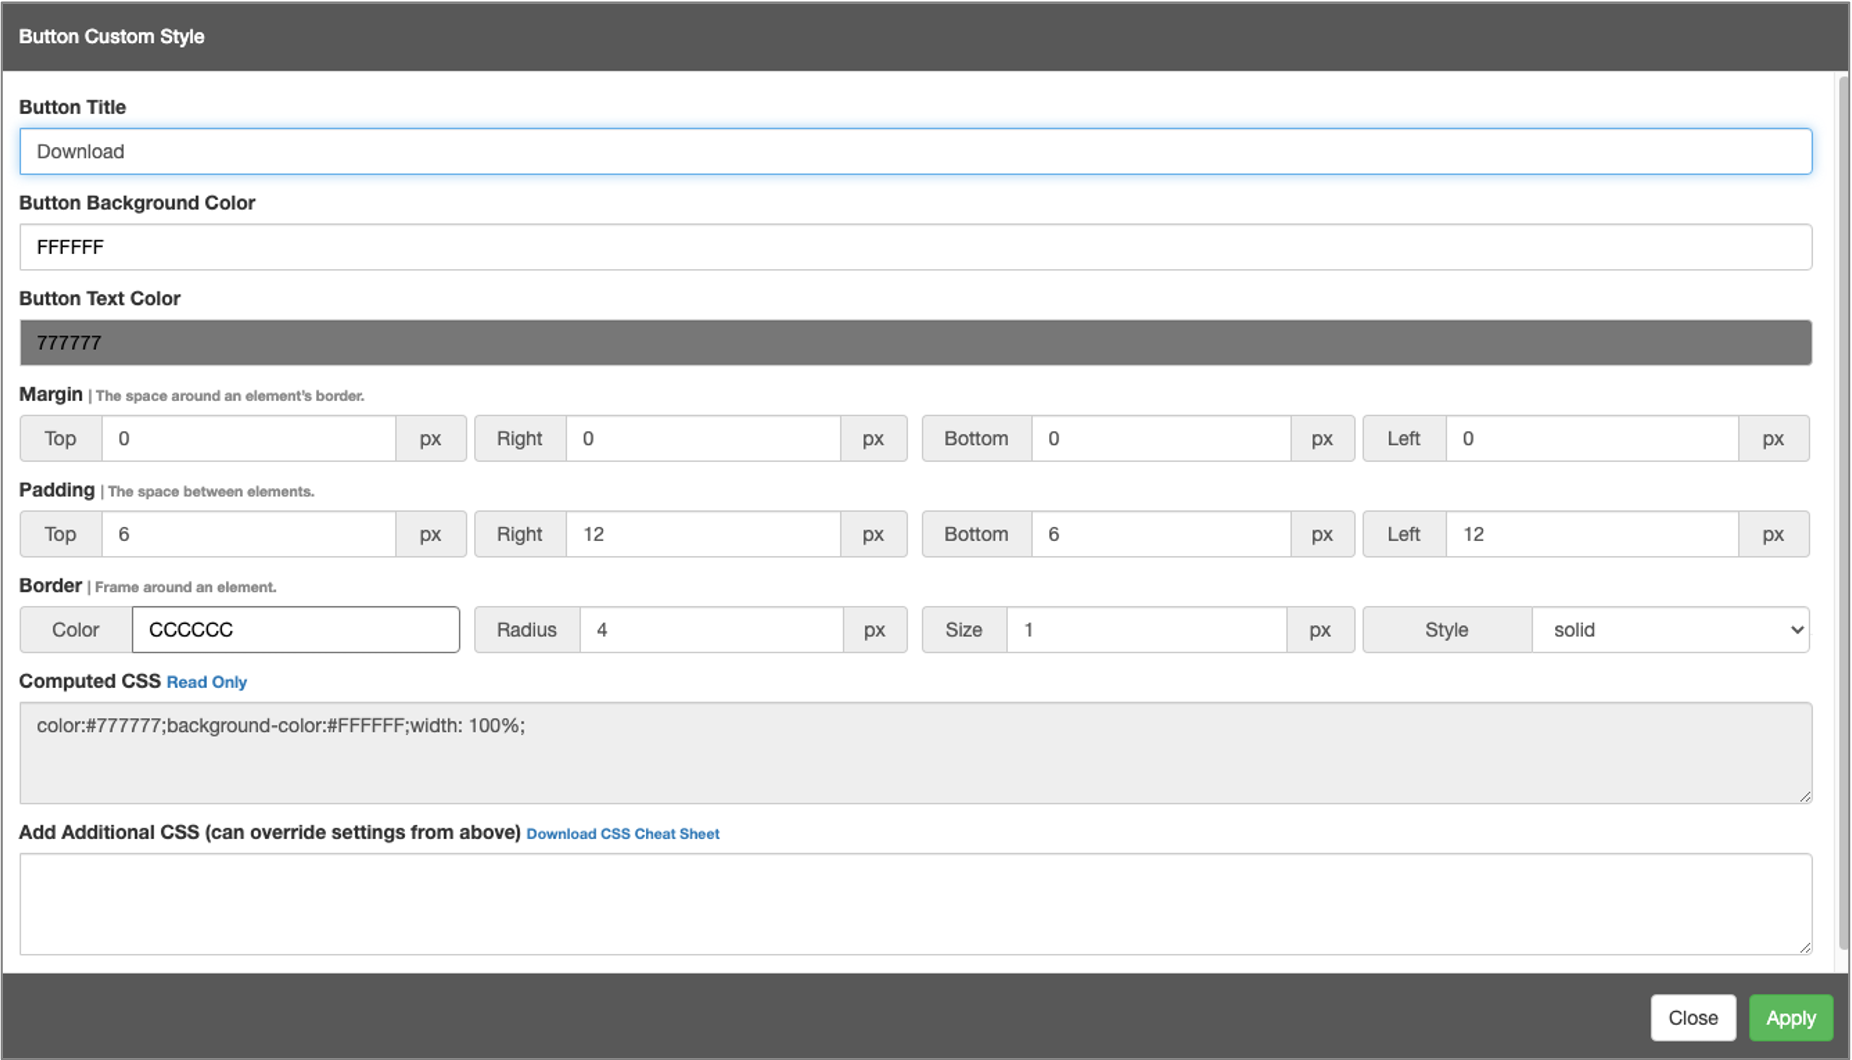Click the Padding Left value field
The height and width of the screenshot is (1060, 1852).
tap(1591, 534)
